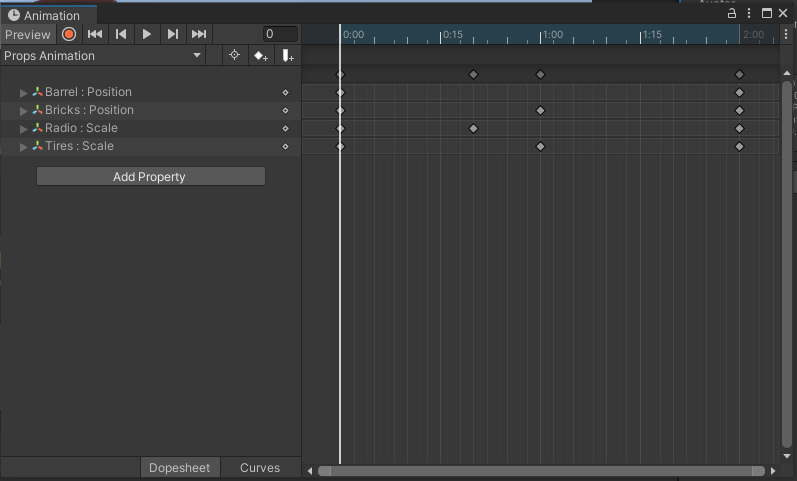Click the current frame number field
Image resolution: width=797 pixels, height=481 pixels.
pos(280,34)
